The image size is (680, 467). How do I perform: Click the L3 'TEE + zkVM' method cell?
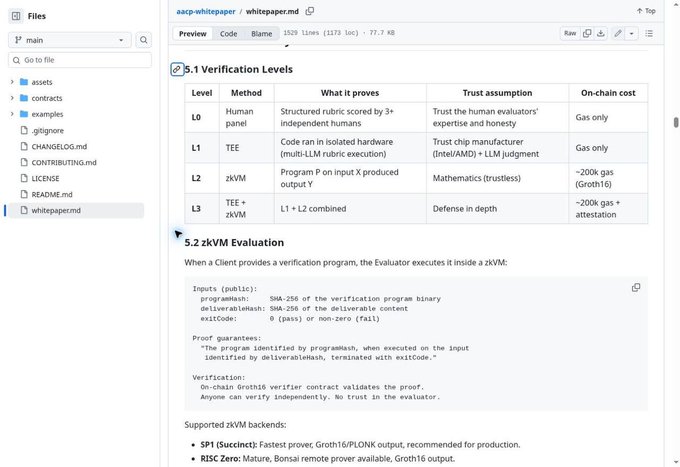point(246,209)
